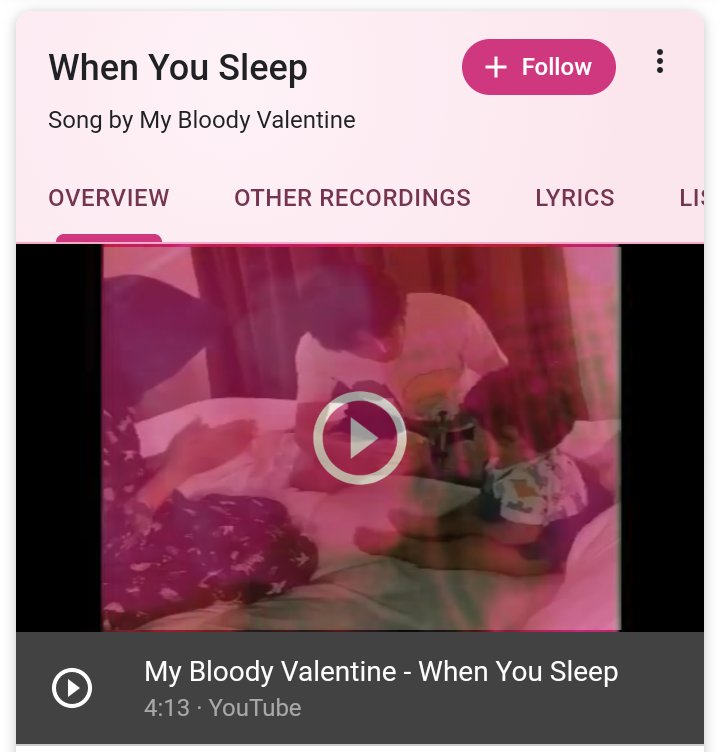Click the small circled play icon beside the title
This screenshot has height=752, width=720.
(72, 688)
